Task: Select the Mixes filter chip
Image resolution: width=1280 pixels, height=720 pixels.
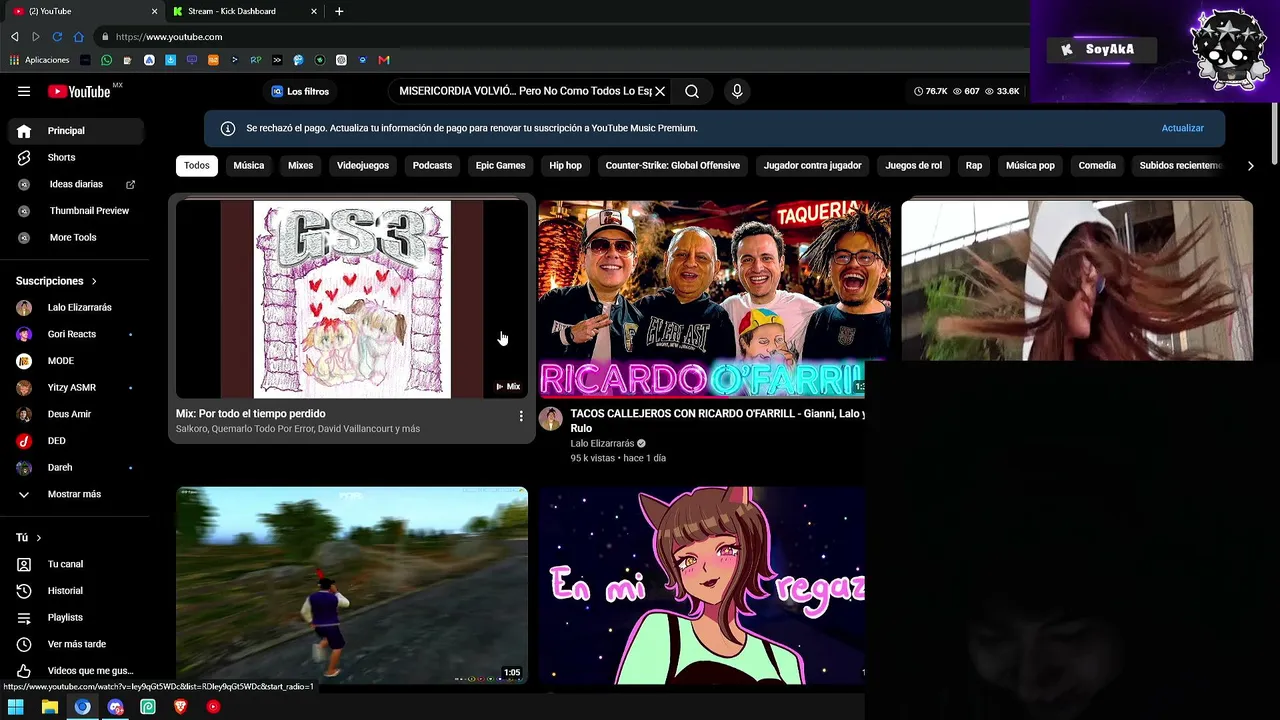Action: click(301, 166)
